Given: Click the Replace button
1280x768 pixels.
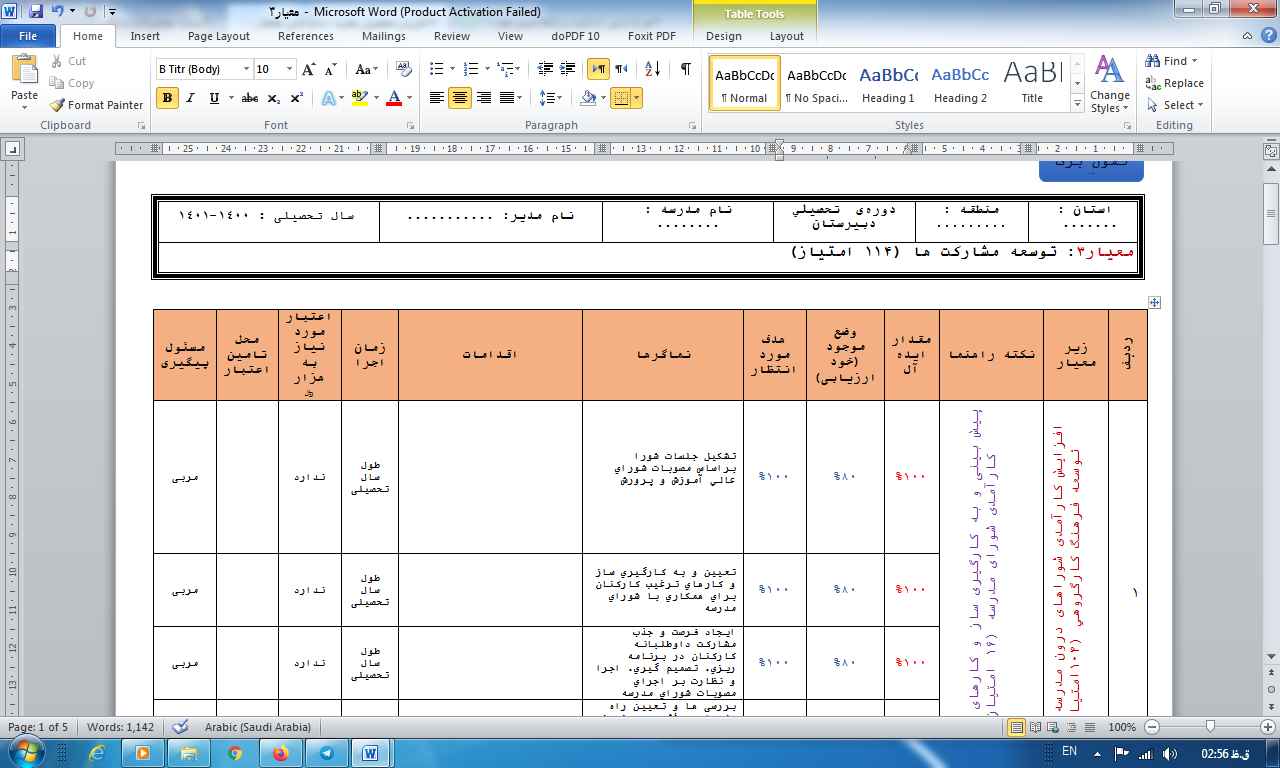Looking at the screenshot, I should tap(1175, 83).
